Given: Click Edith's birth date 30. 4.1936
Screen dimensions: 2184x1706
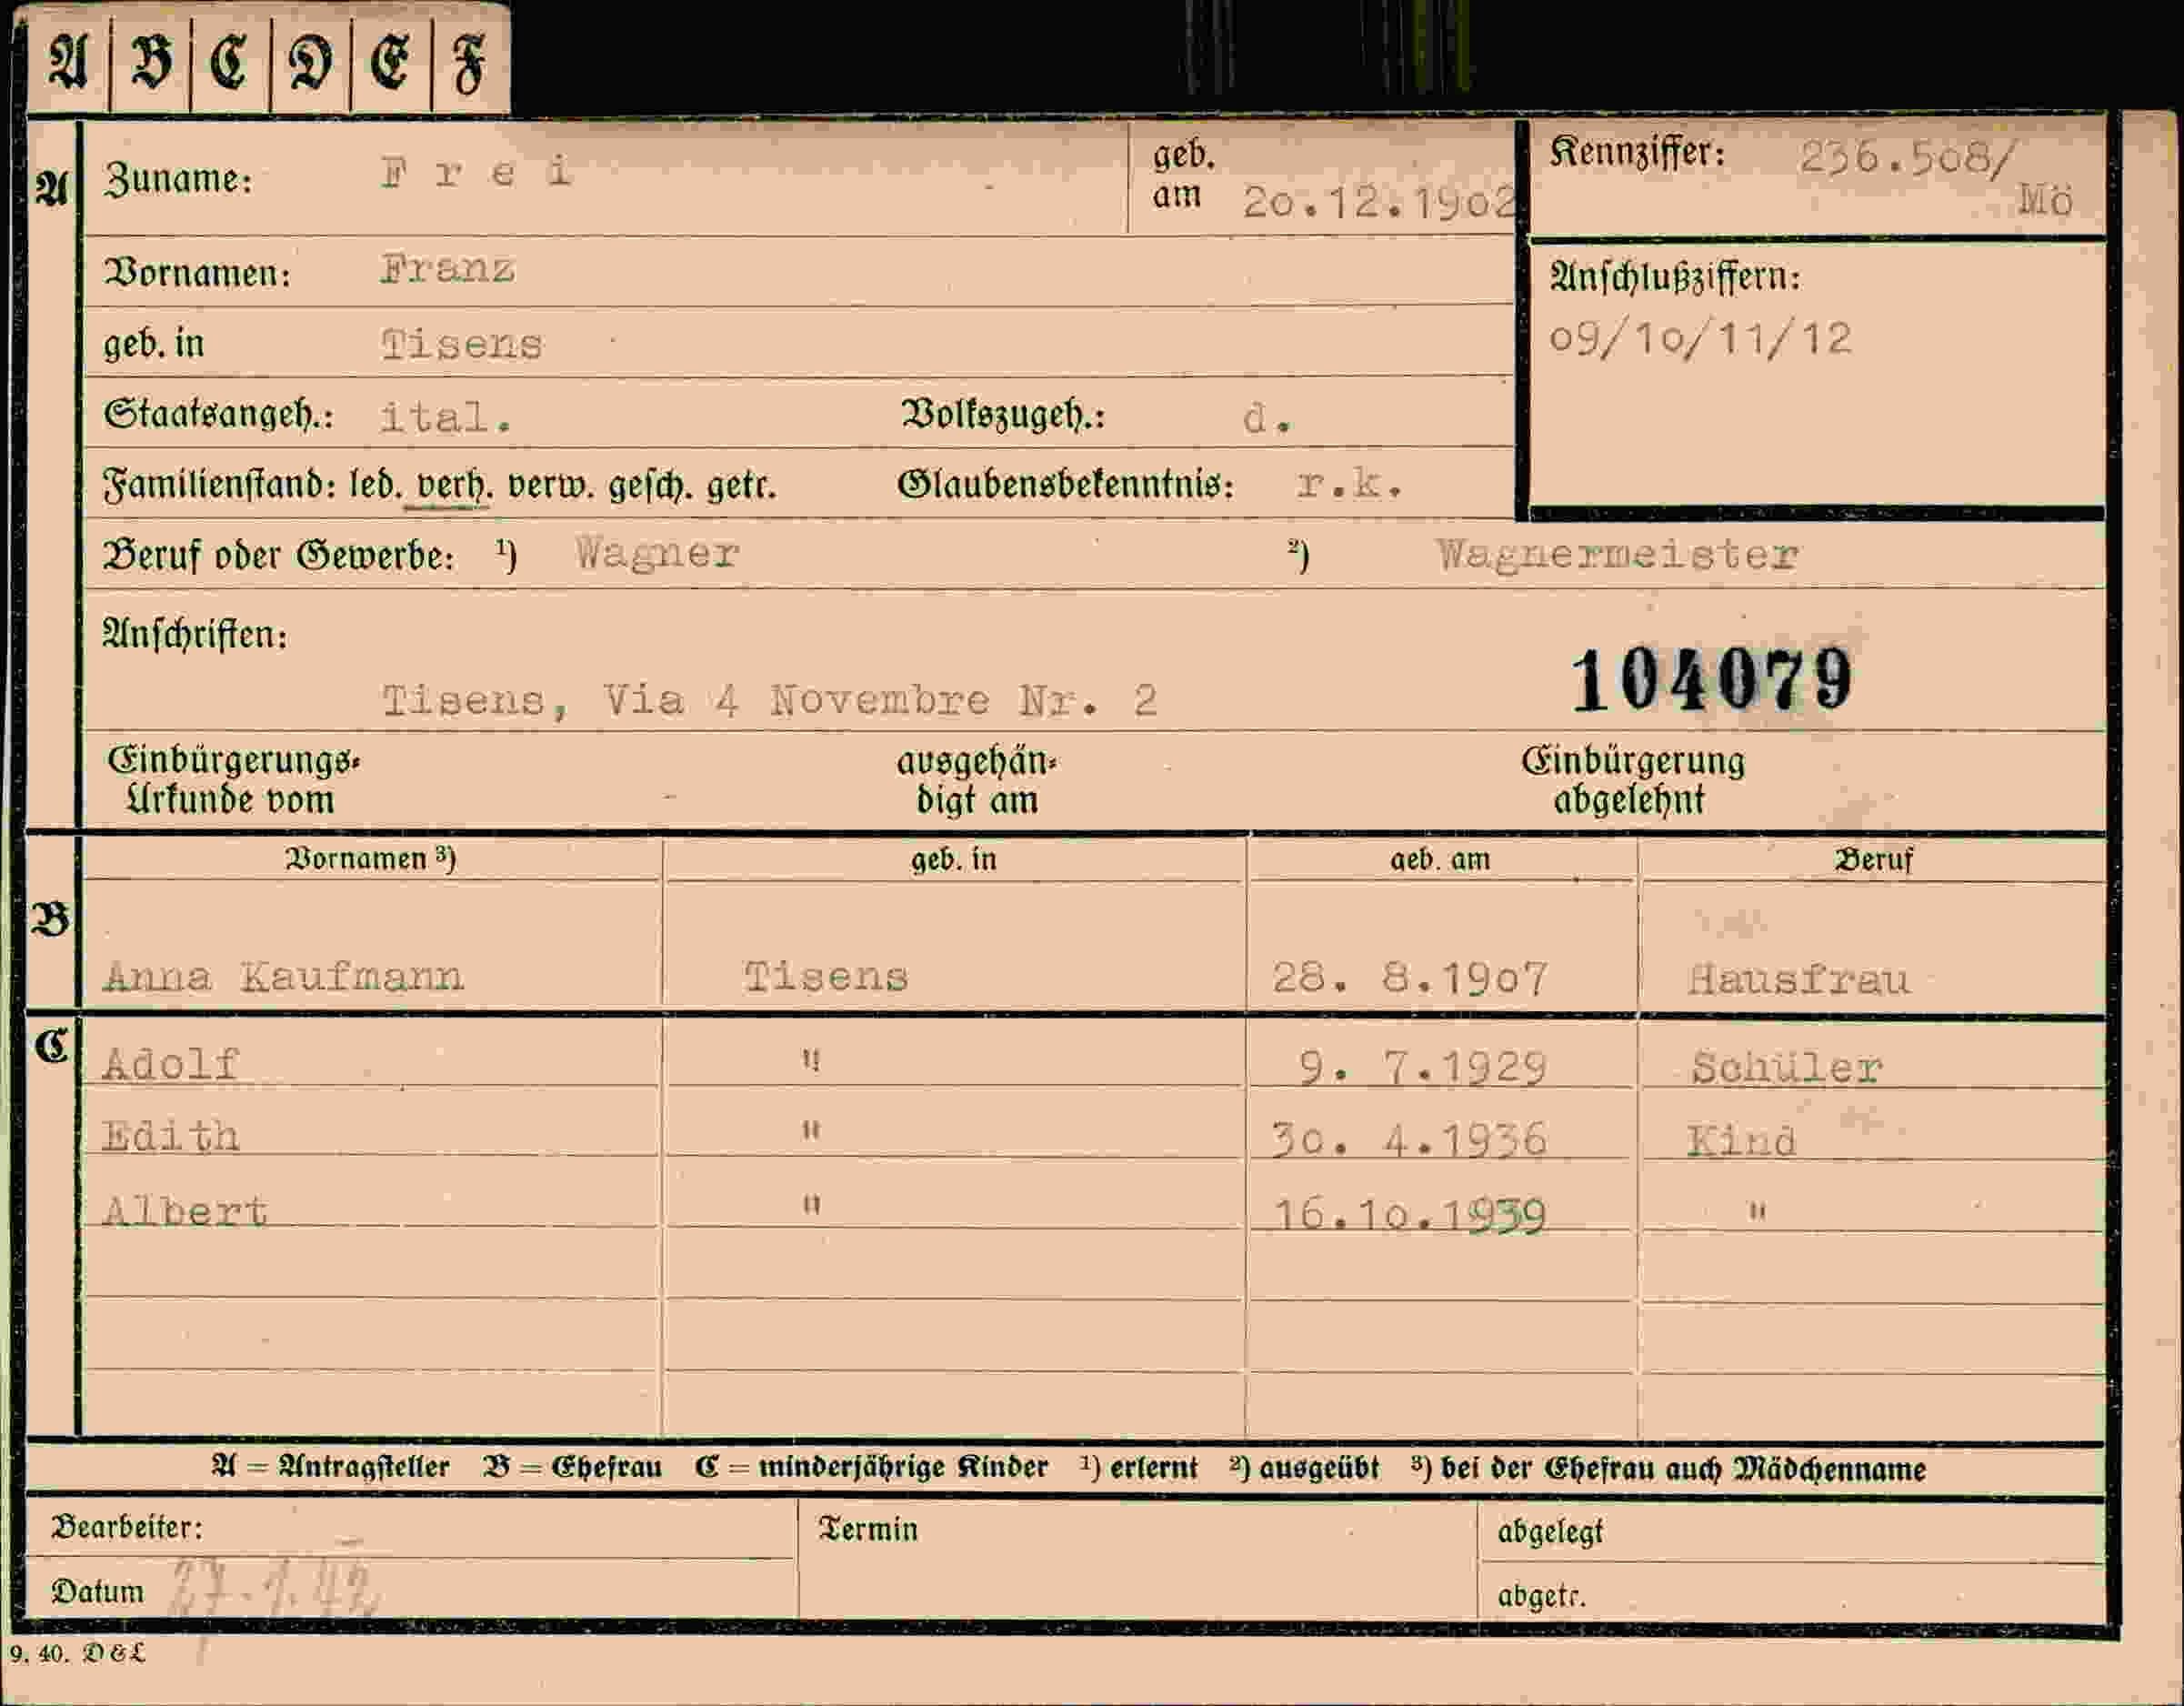Looking at the screenshot, I should point(1409,1140).
